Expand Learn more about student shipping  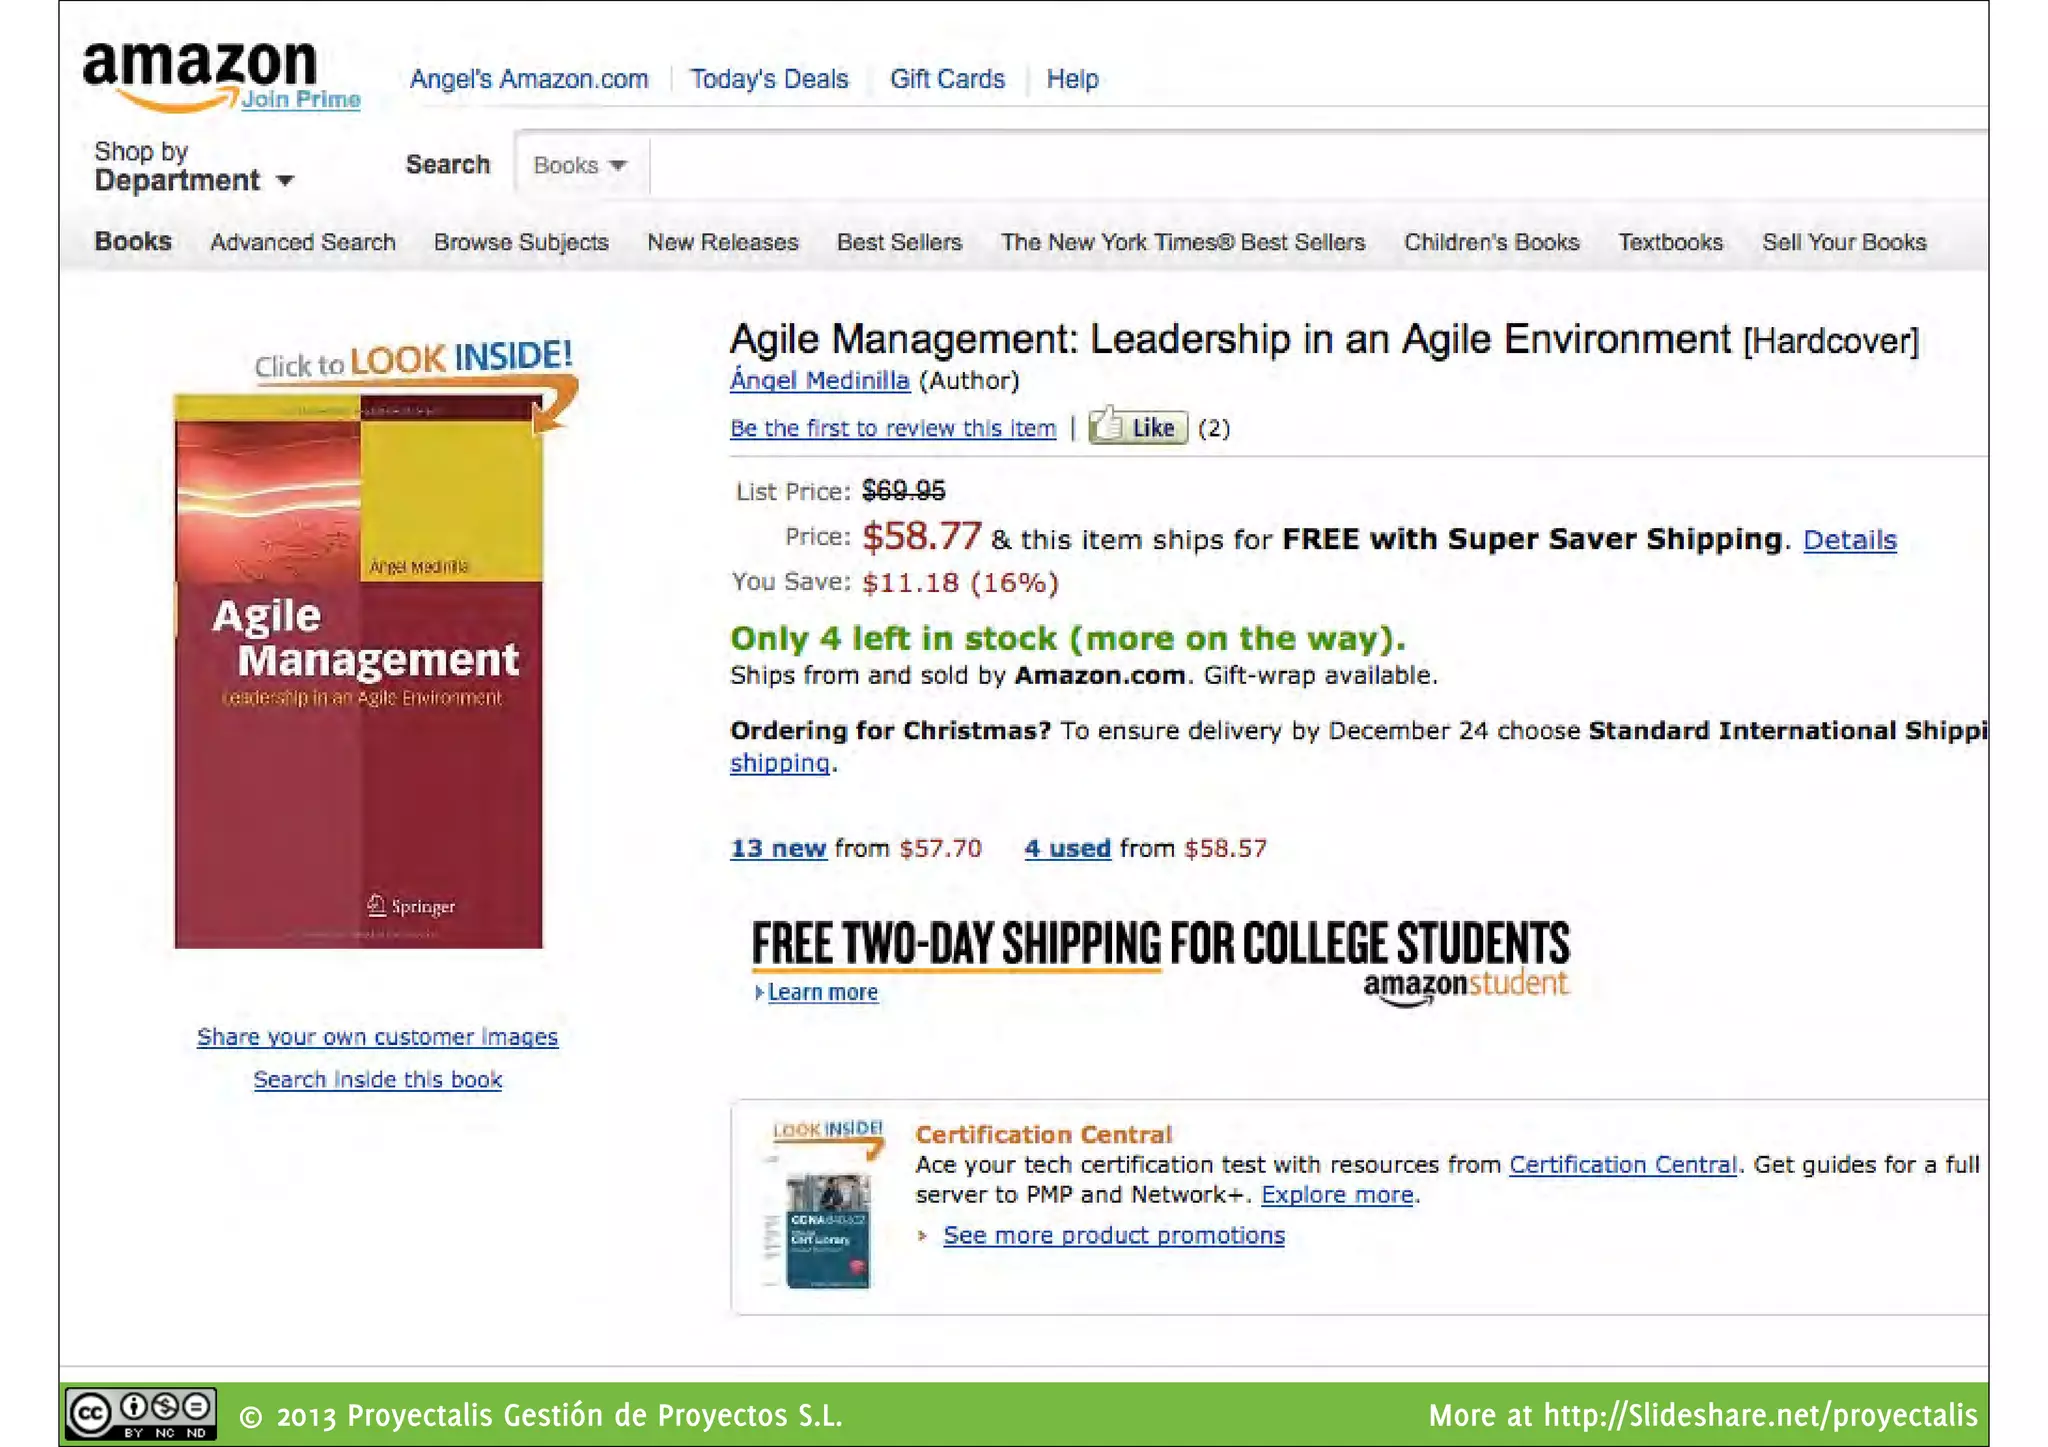[x=820, y=993]
